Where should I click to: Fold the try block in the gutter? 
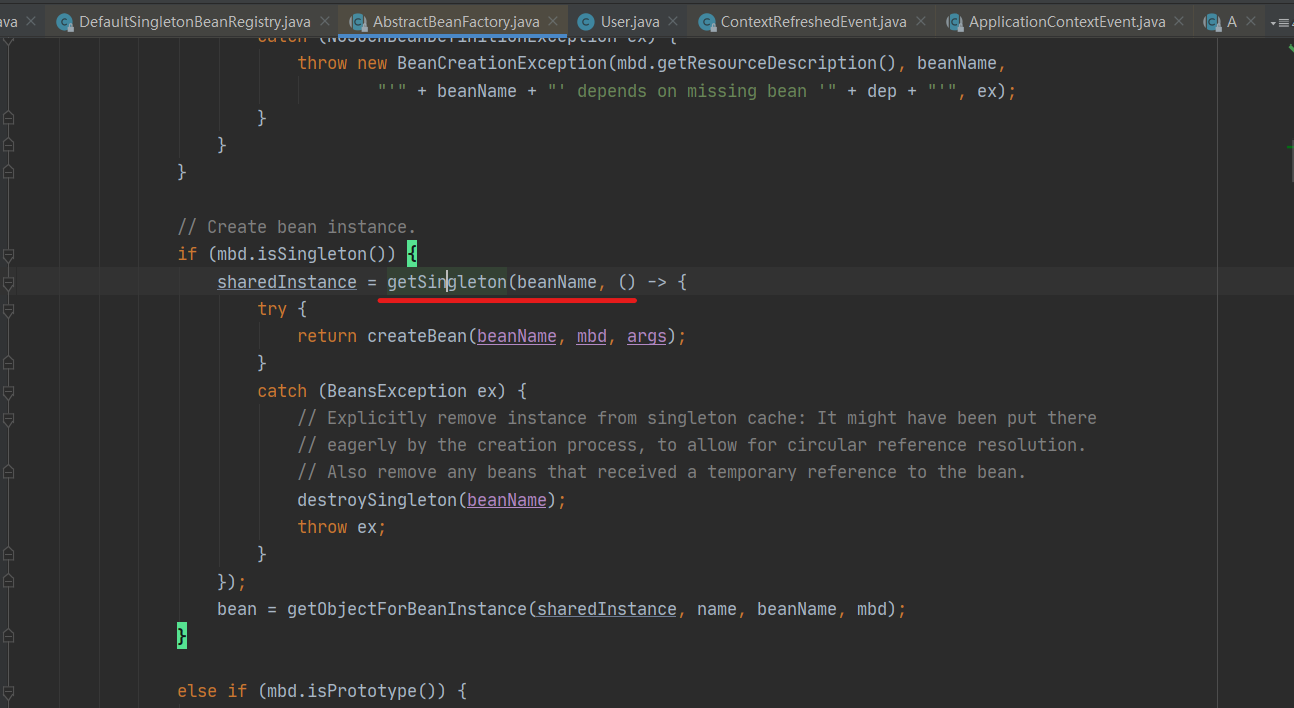[9, 310]
